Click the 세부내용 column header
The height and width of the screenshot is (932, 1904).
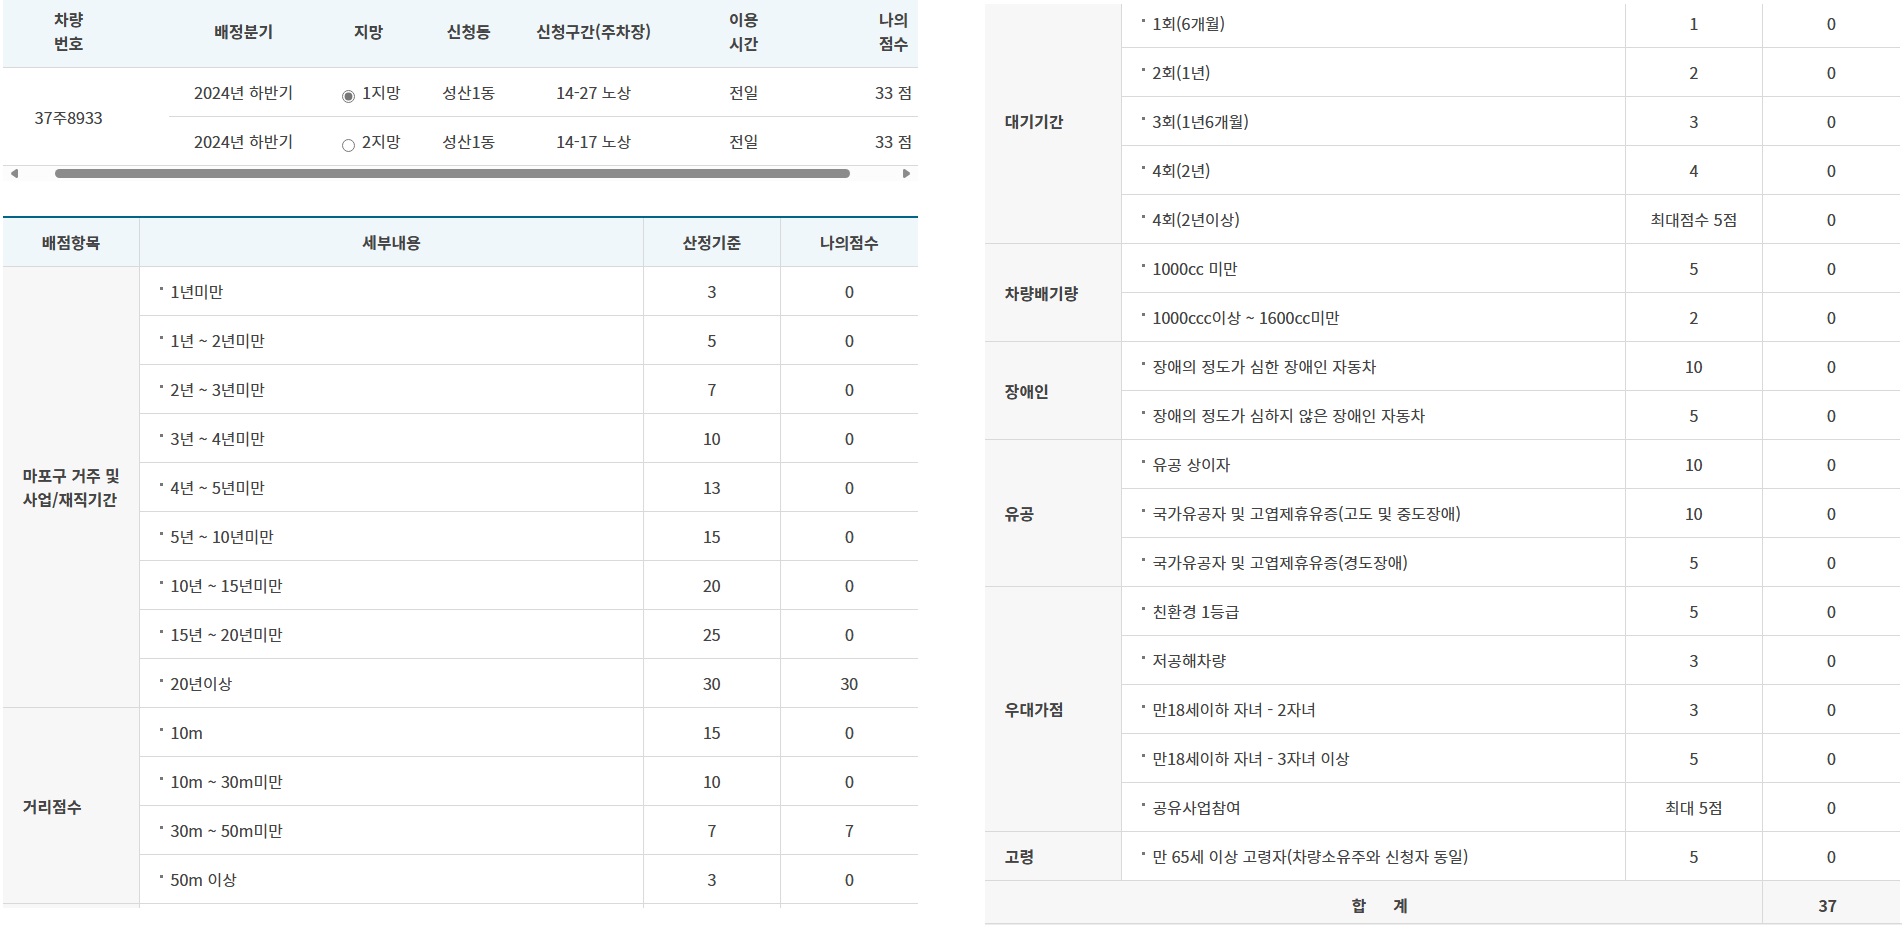pyautogui.click(x=391, y=243)
